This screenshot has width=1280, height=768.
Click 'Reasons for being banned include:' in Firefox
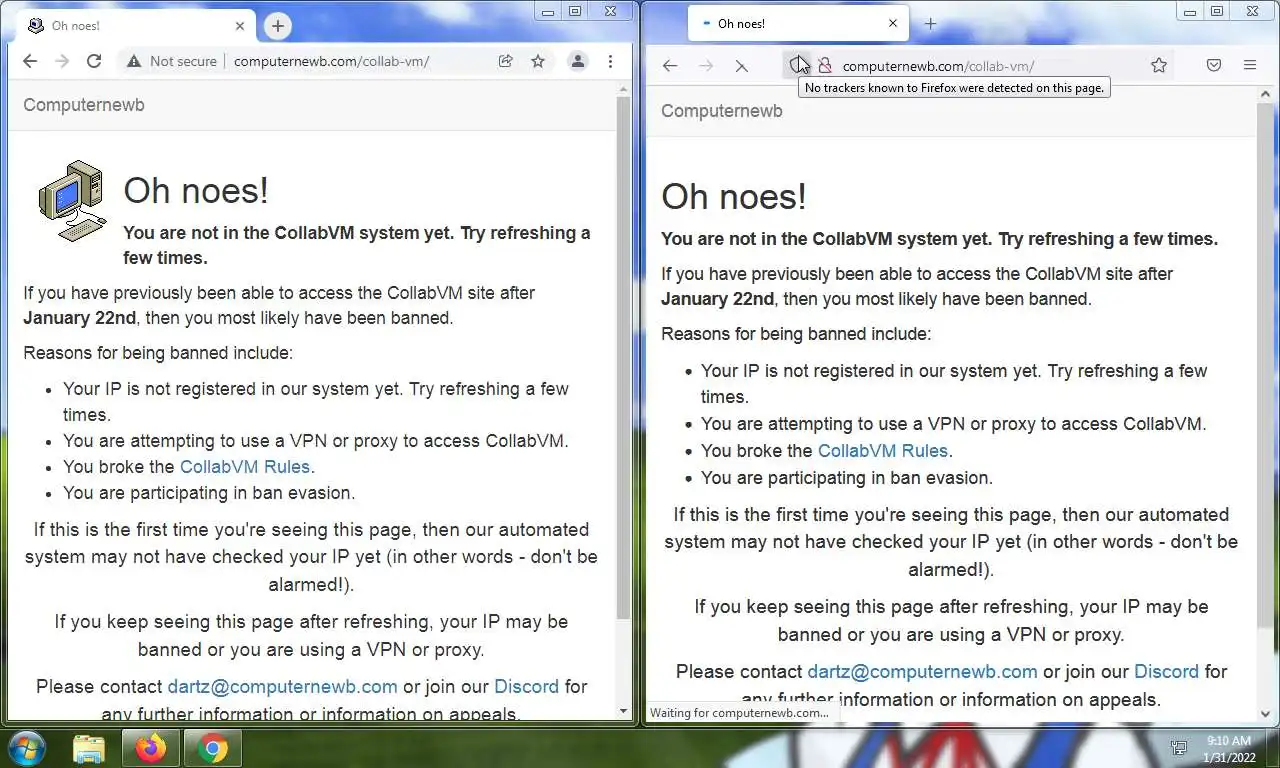point(796,334)
